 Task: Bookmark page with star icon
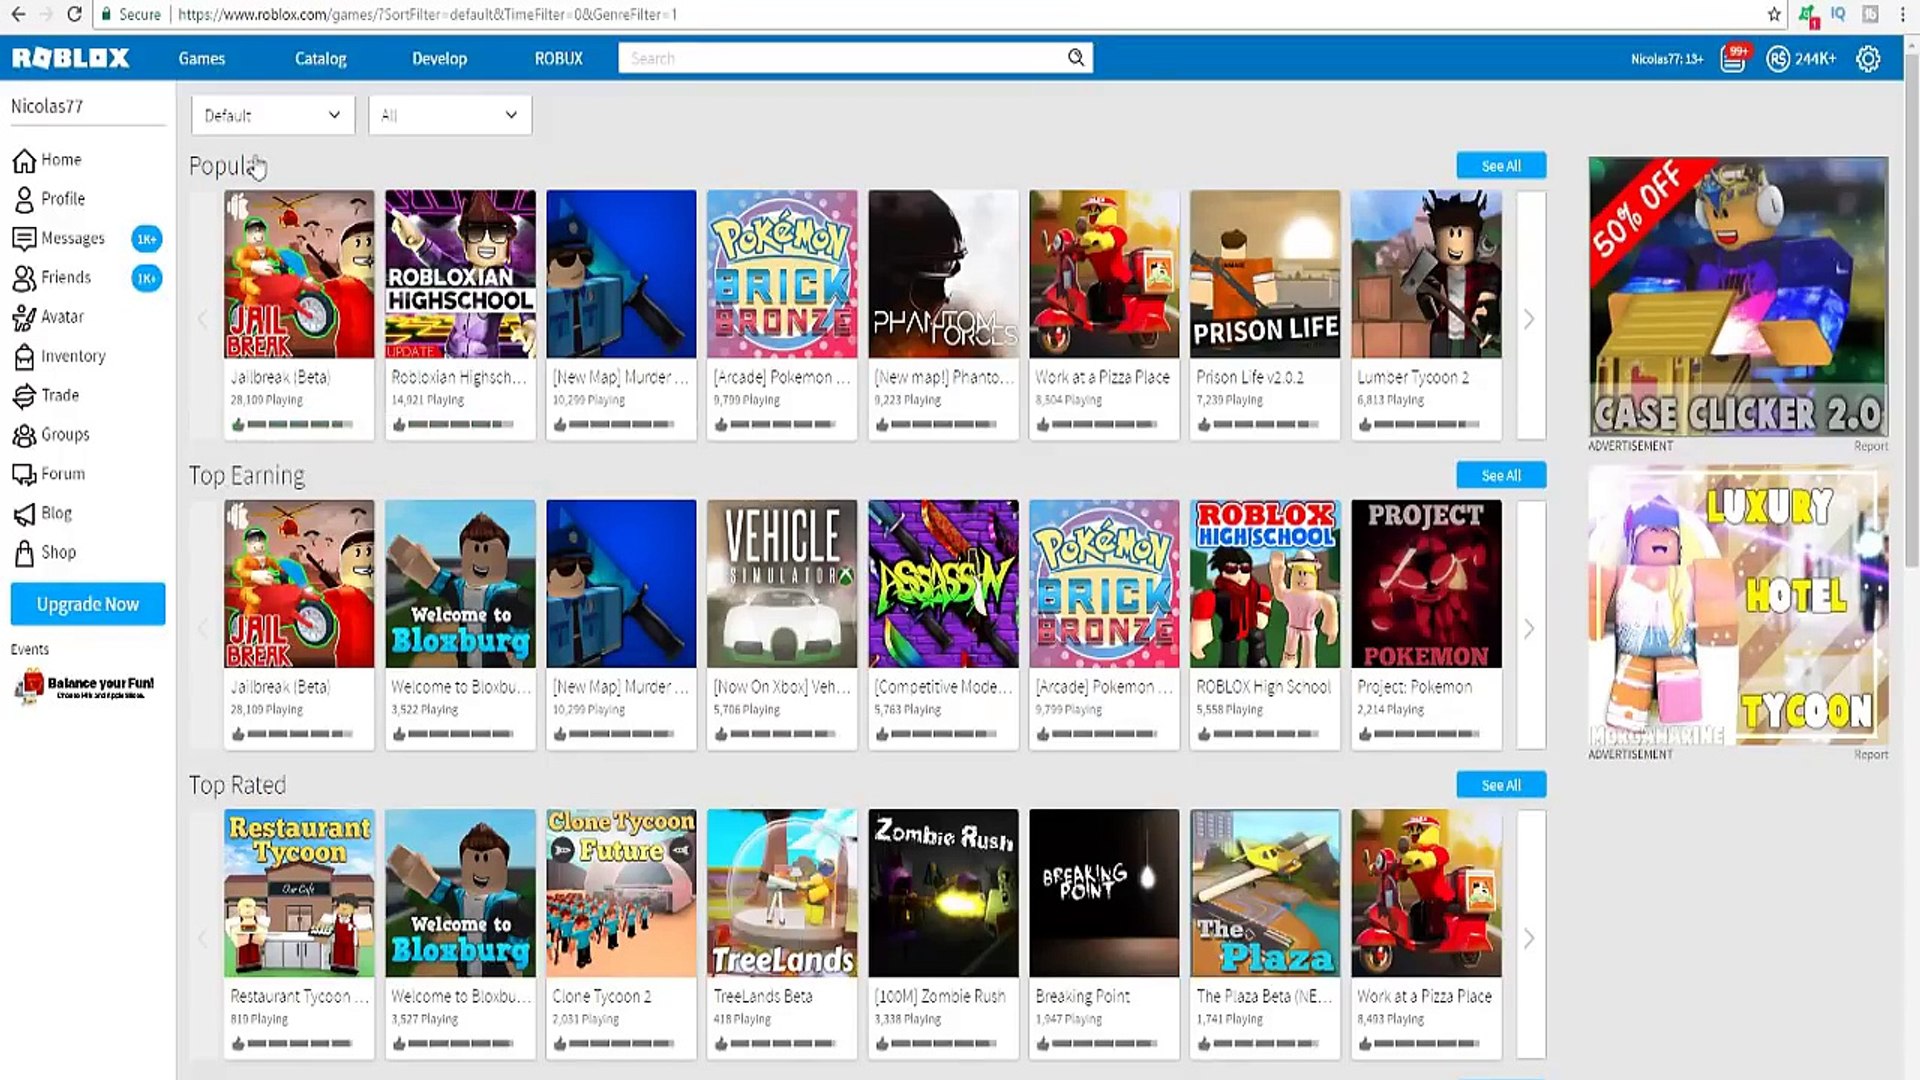point(1774,14)
